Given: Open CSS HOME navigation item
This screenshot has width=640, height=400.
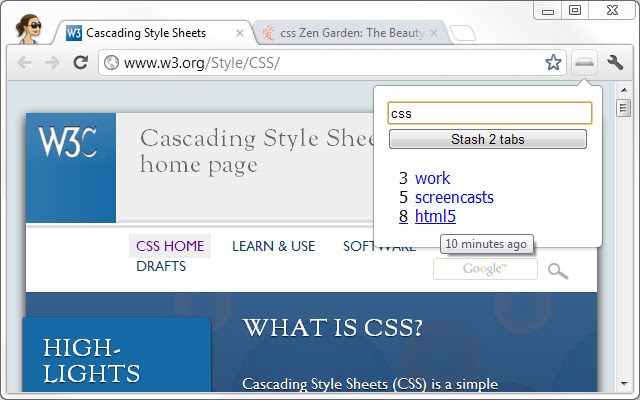Looking at the screenshot, I should point(170,246).
